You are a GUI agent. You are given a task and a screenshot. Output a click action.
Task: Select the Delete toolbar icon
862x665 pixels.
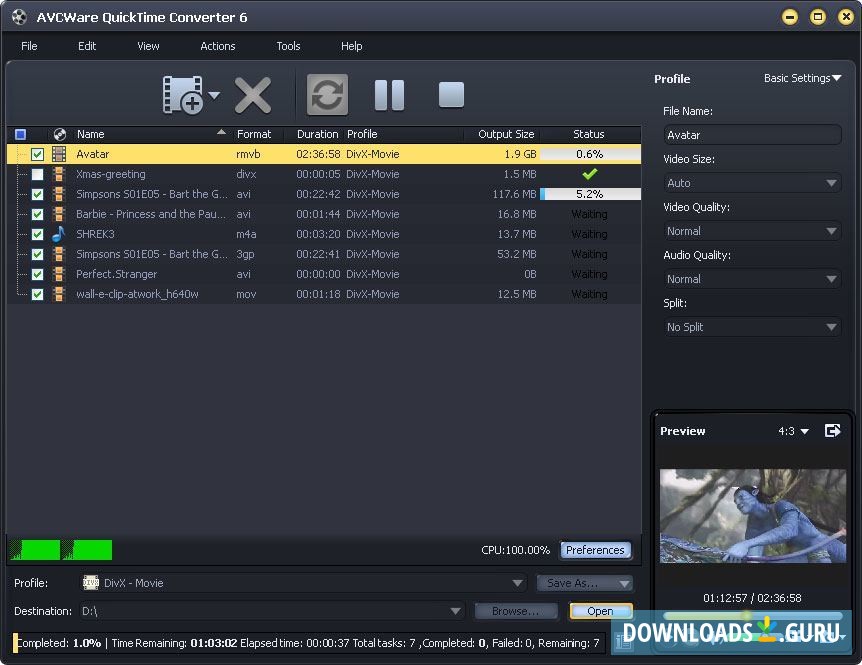tap(253, 93)
